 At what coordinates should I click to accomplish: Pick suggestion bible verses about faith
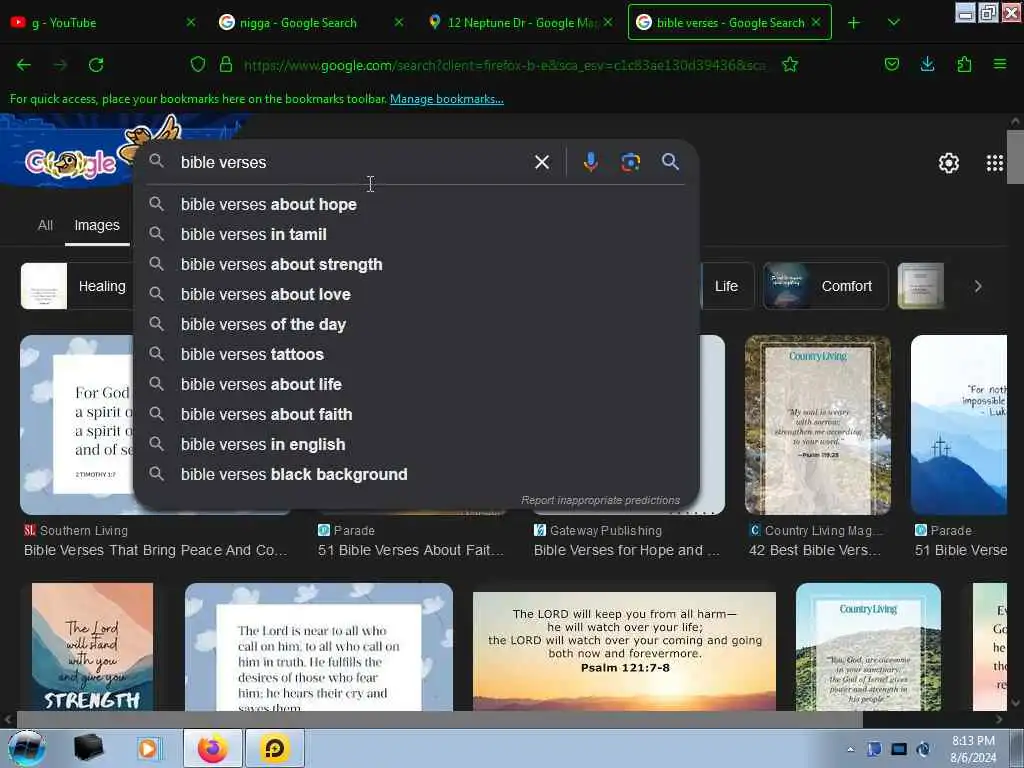416,415
